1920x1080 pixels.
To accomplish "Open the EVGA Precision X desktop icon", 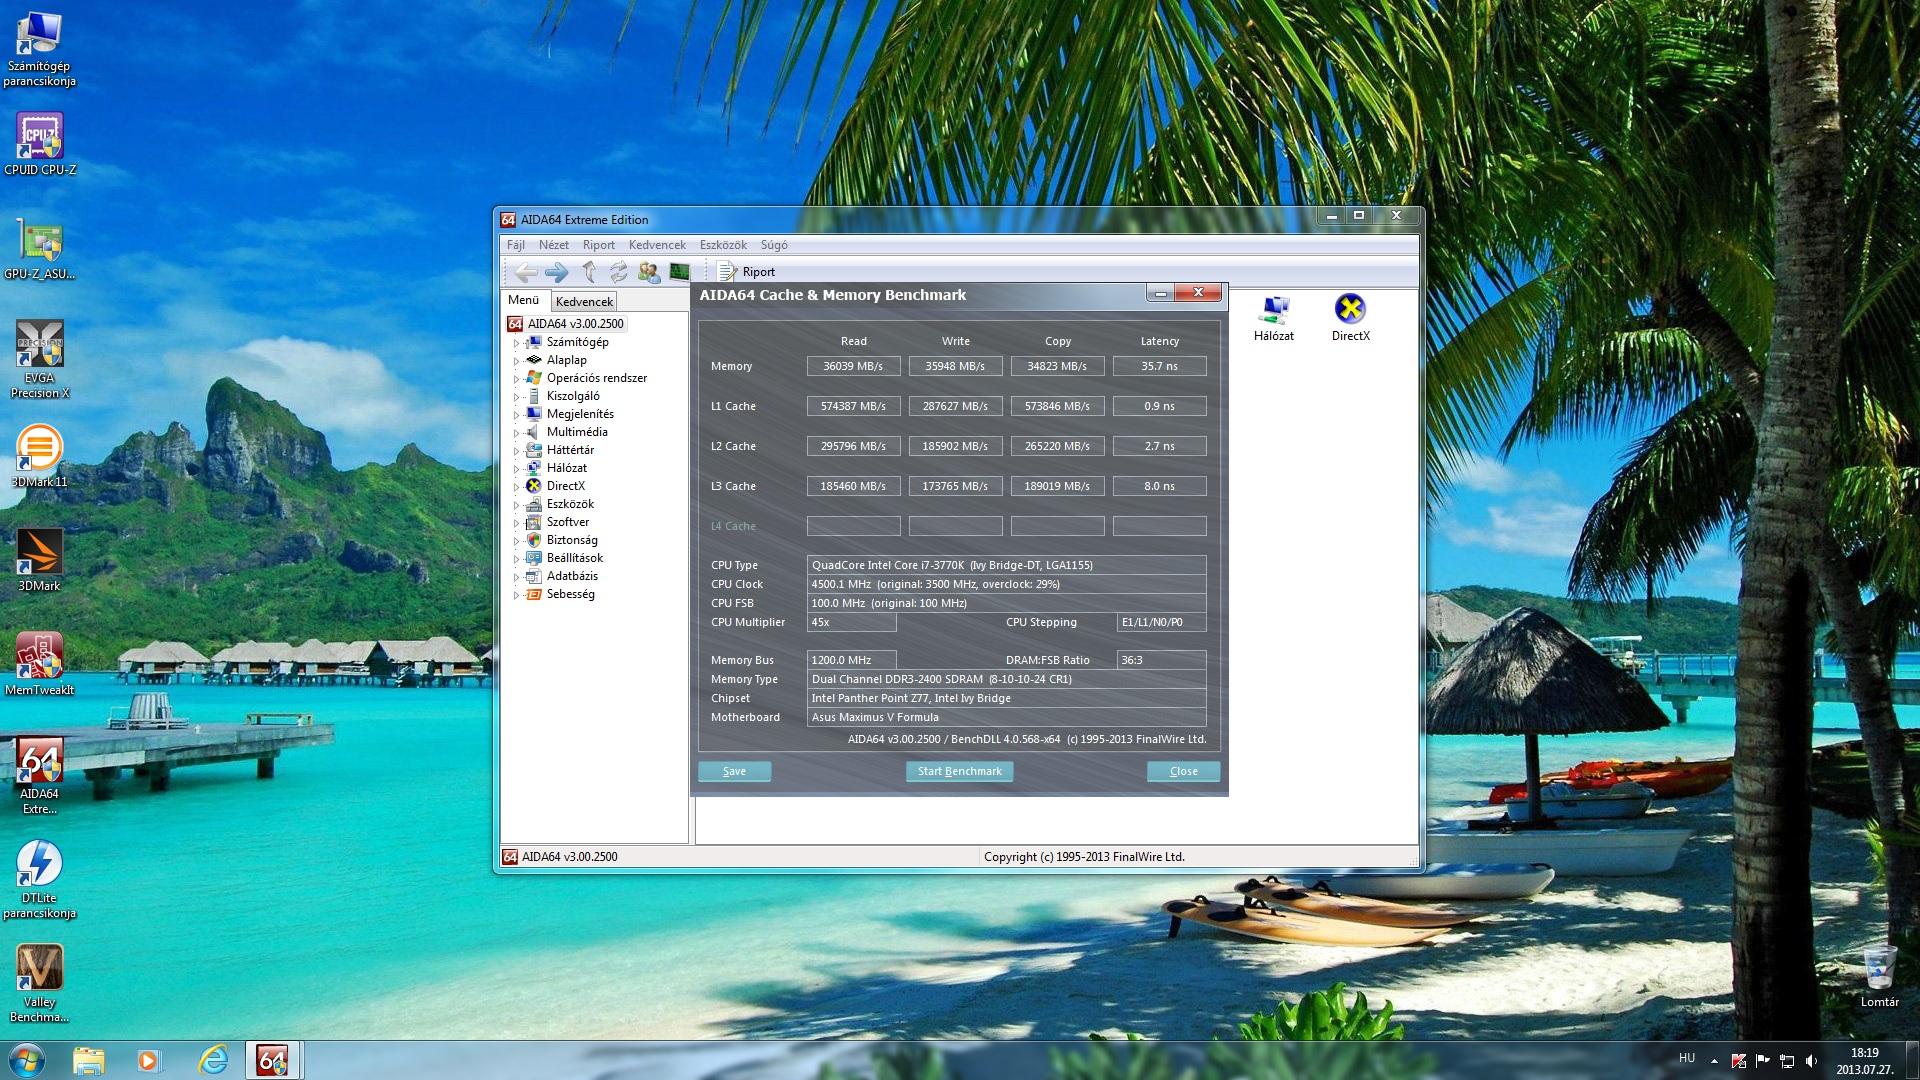I will (40, 360).
